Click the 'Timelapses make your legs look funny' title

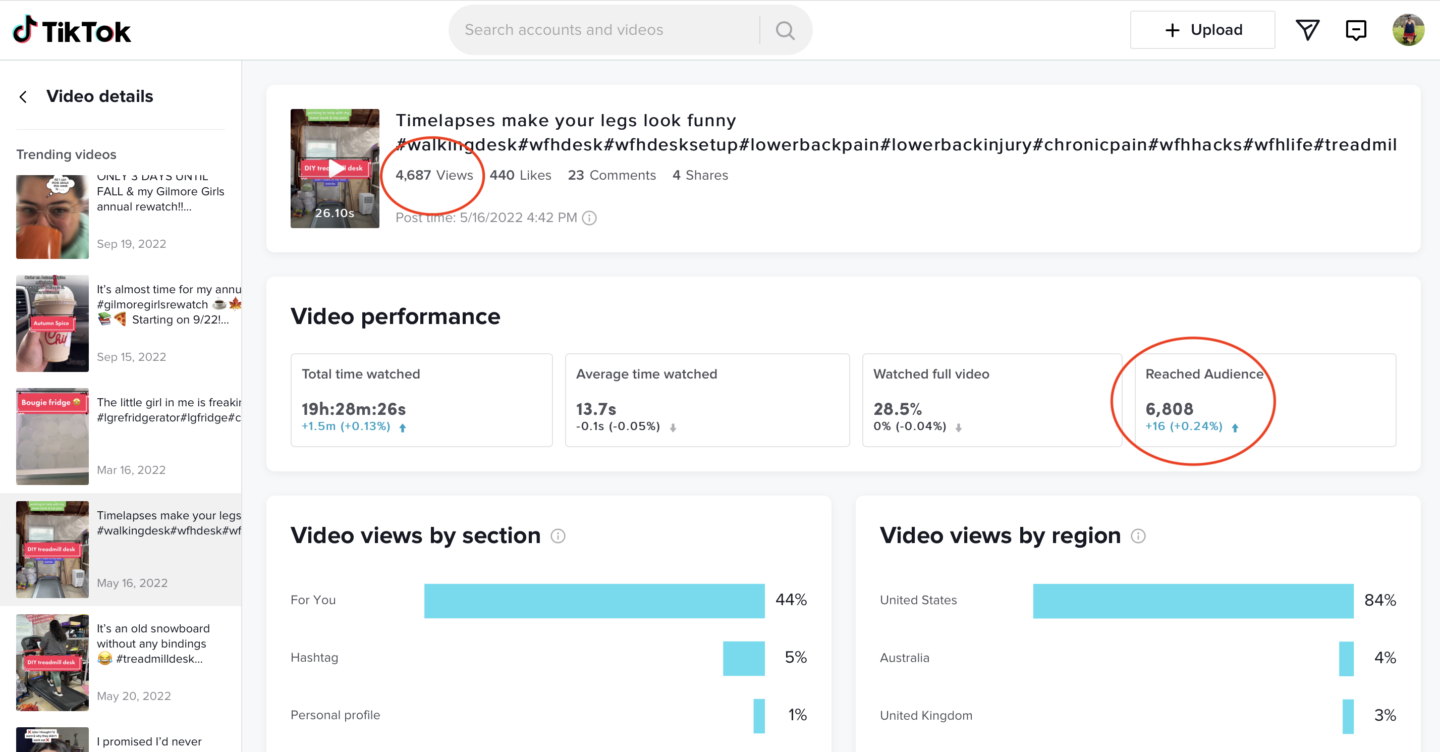(566, 120)
